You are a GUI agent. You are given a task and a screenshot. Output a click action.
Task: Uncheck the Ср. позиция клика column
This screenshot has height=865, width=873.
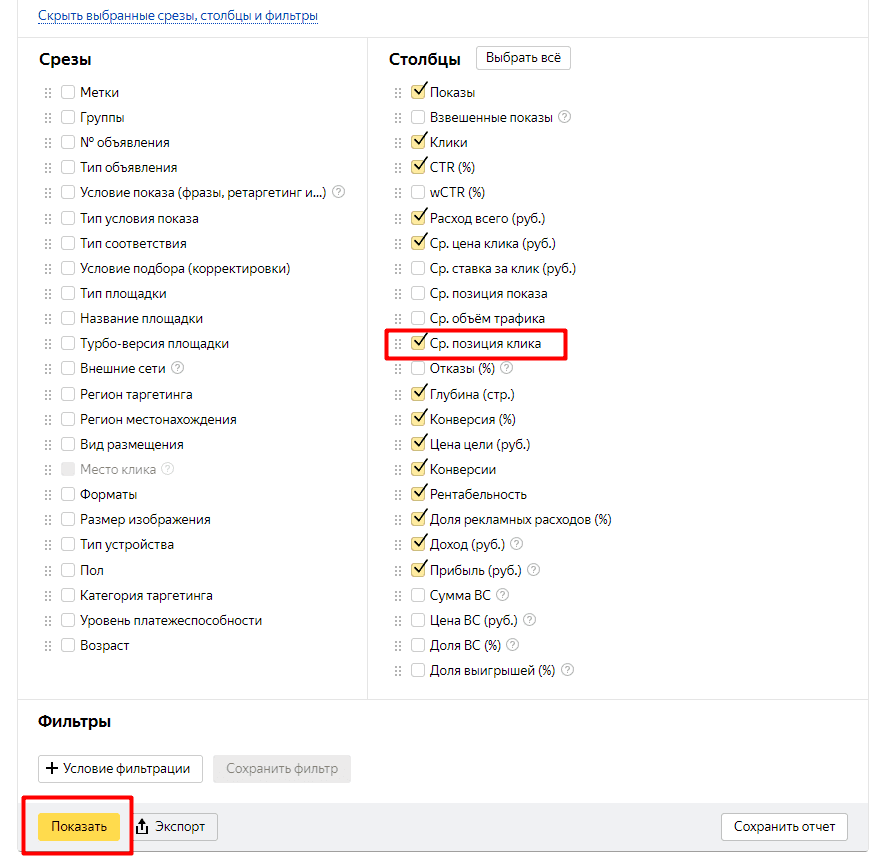(x=418, y=343)
